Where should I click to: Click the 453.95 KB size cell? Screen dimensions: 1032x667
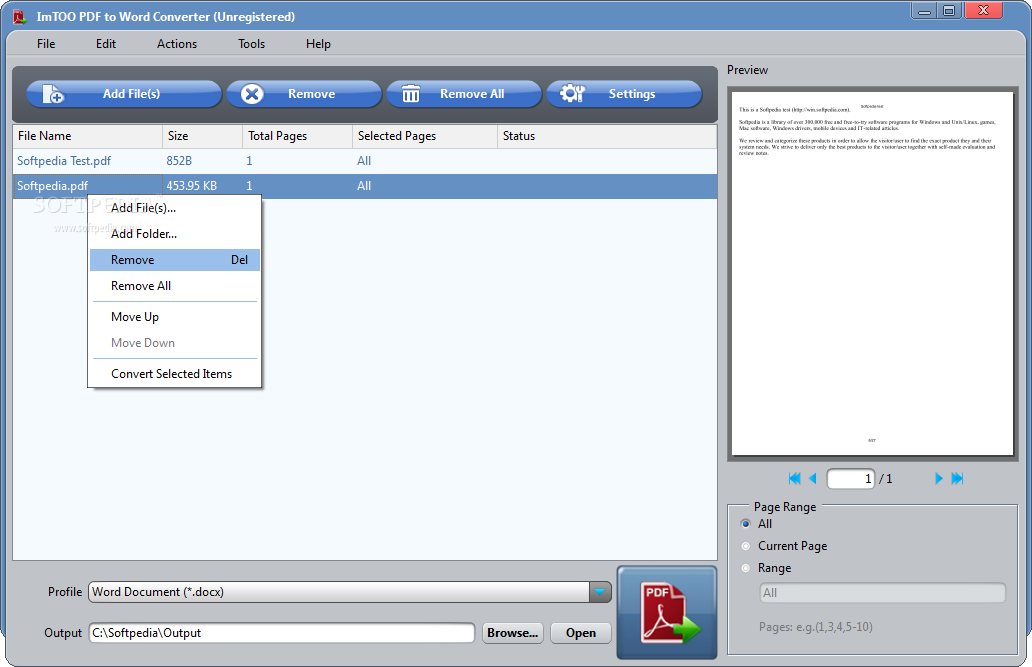pos(192,186)
